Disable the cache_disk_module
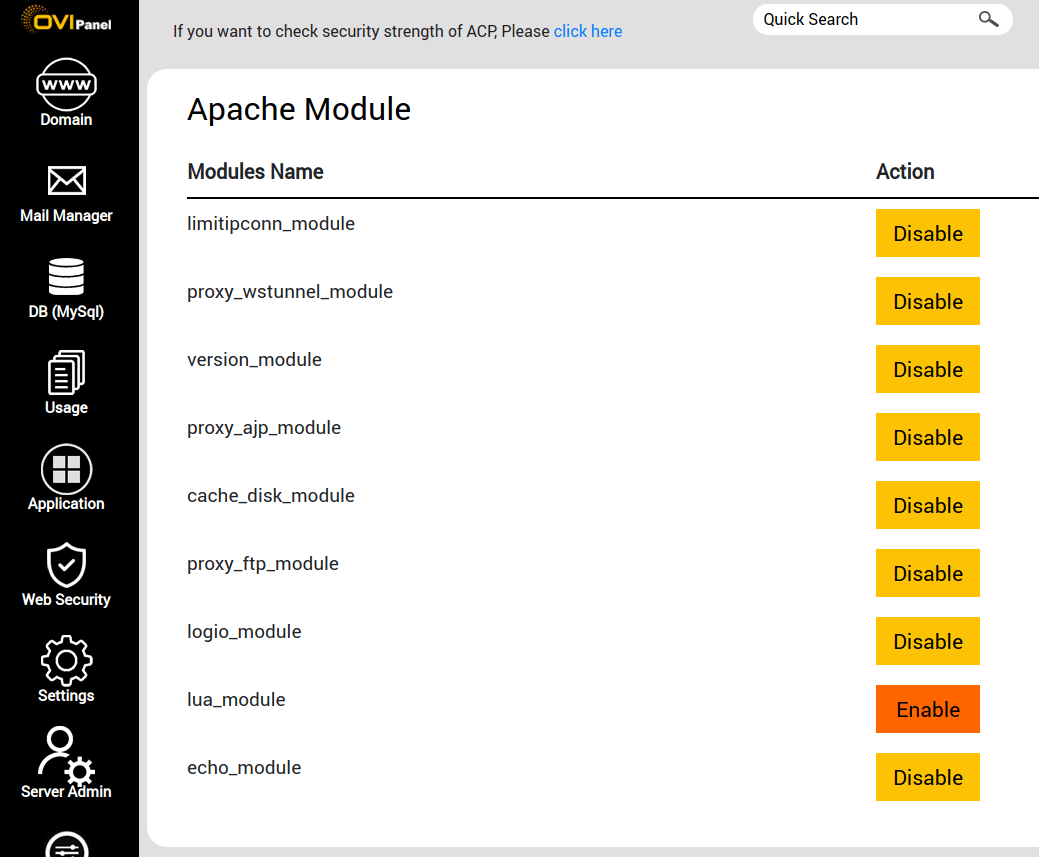 click(927, 505)
